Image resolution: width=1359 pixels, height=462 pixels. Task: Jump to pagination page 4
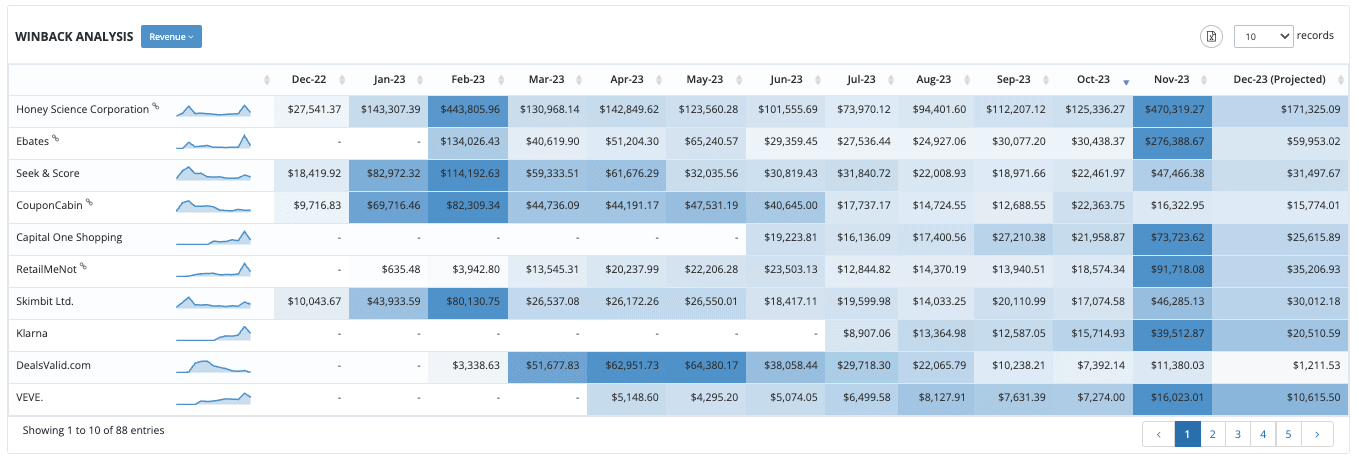[1264, 434]
